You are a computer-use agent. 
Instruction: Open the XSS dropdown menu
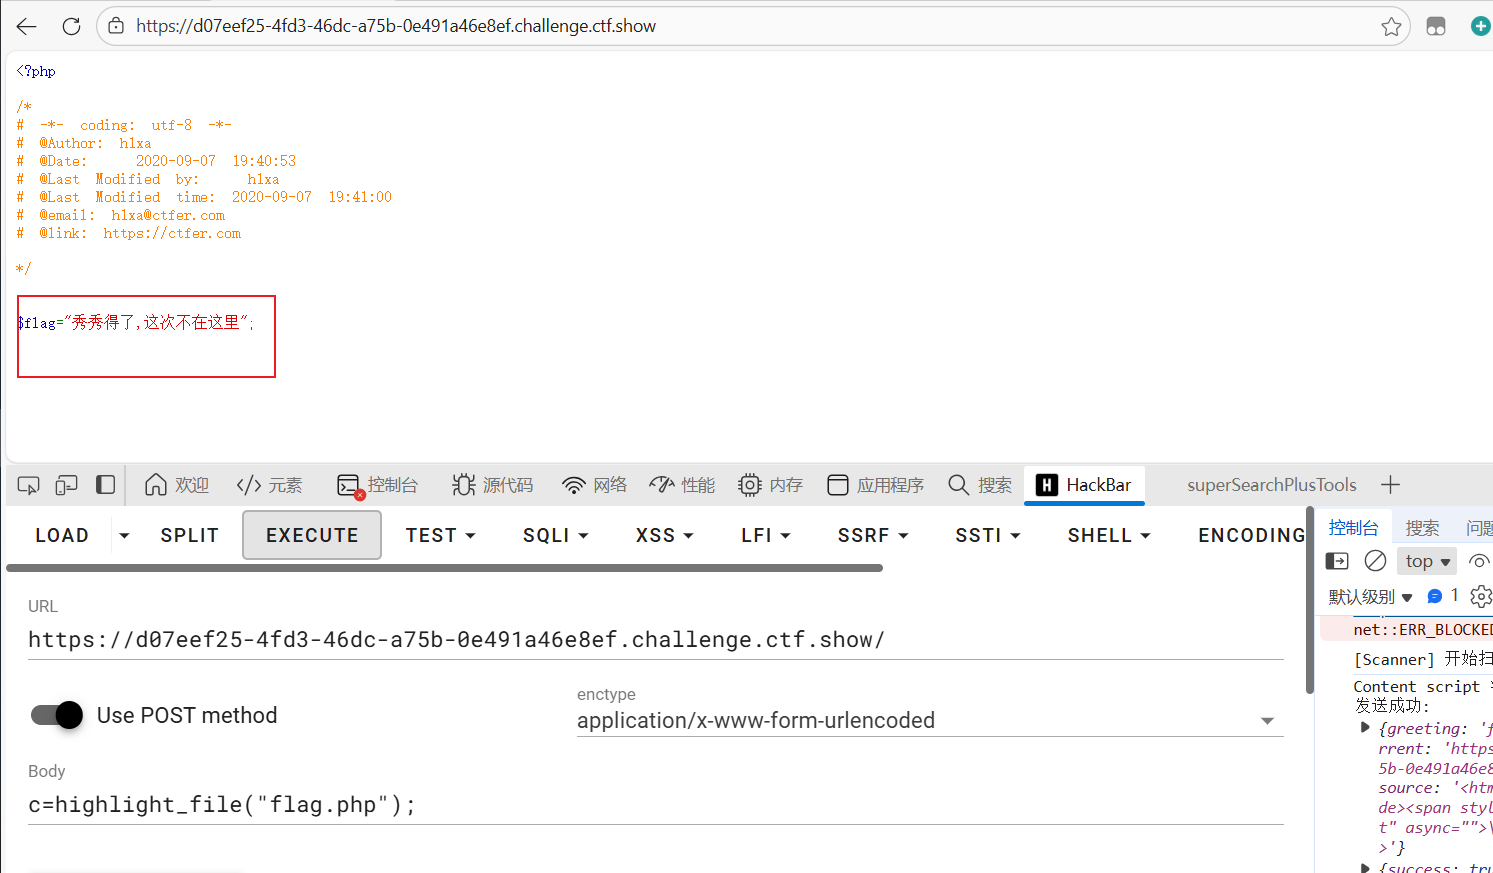point(664,535)
